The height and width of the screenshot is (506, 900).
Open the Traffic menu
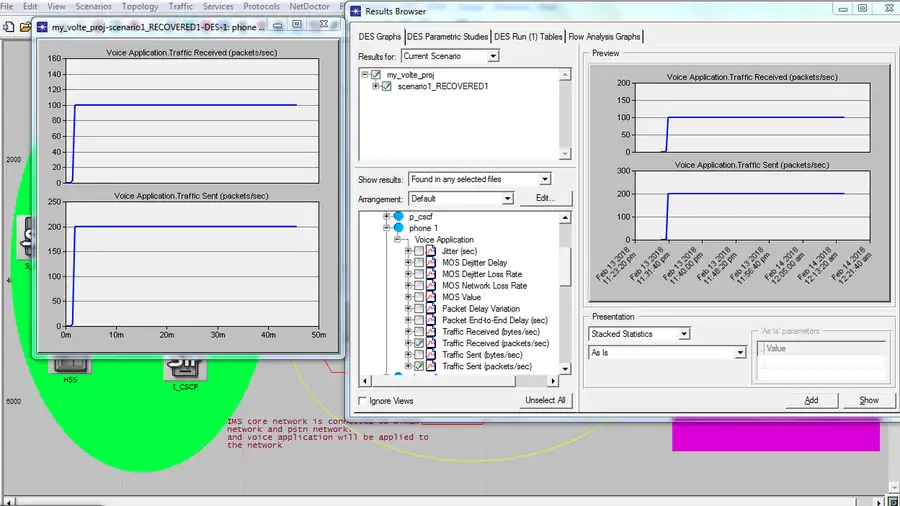(181, 6)
